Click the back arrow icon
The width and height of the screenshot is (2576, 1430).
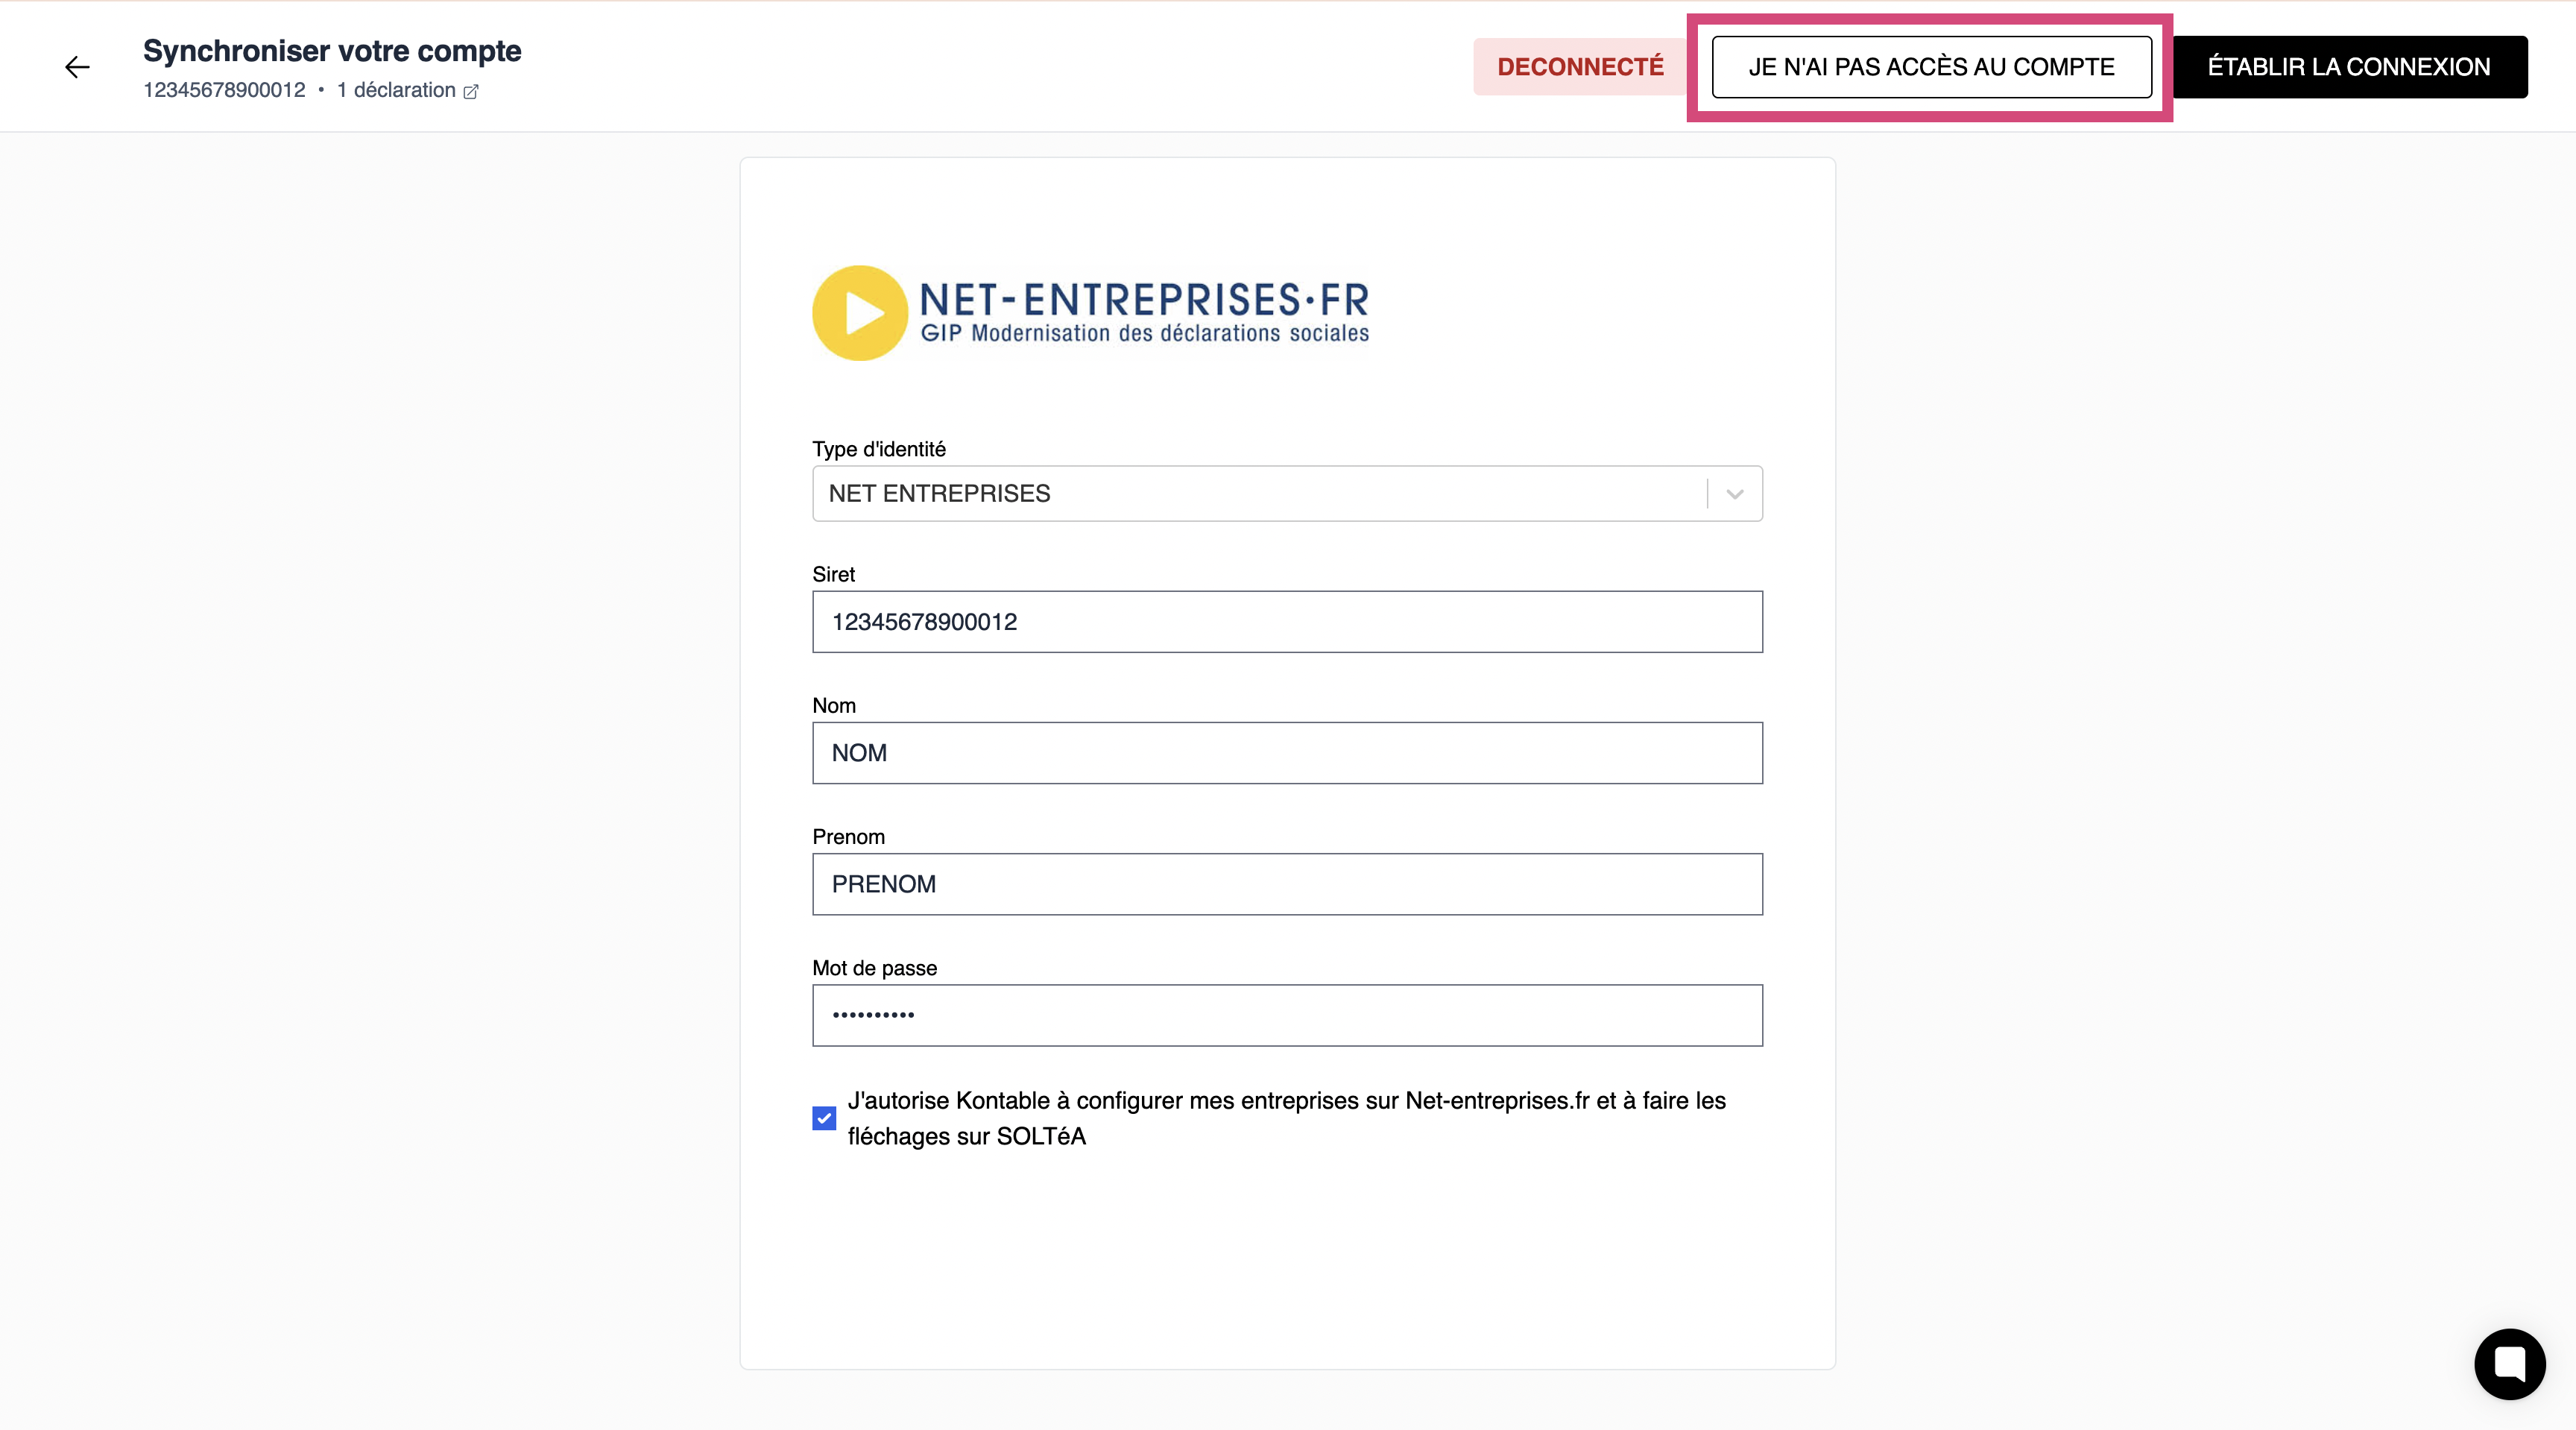click(x=77, y=67)
